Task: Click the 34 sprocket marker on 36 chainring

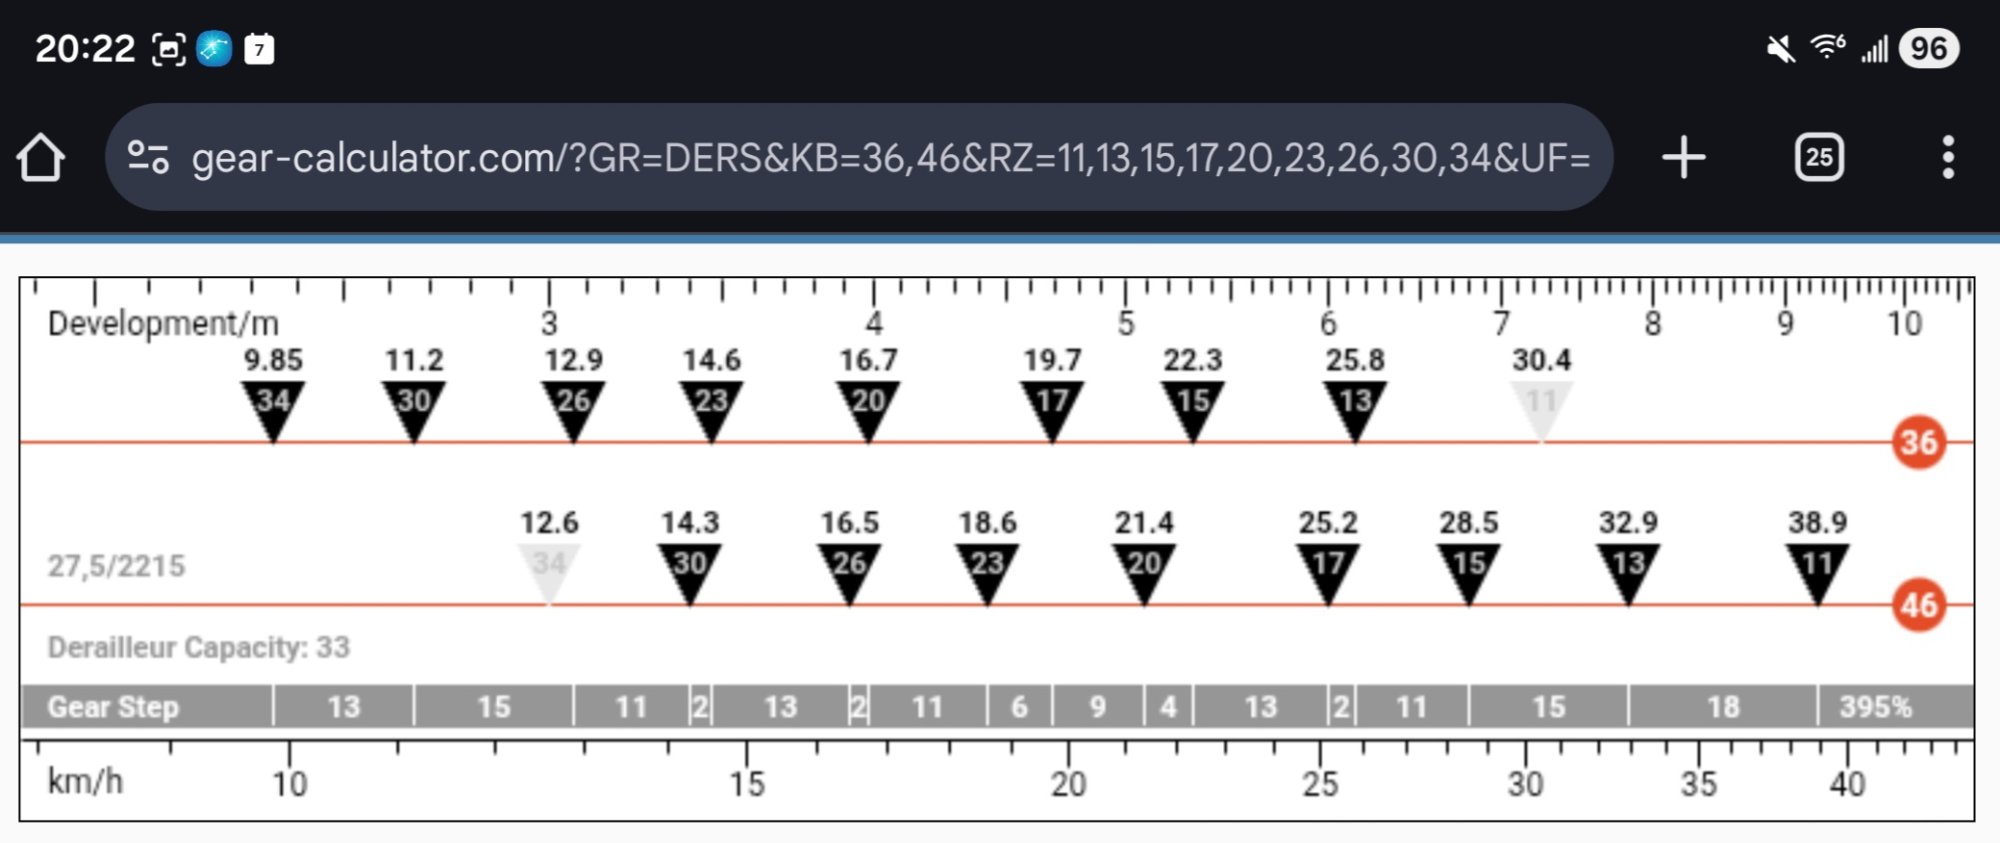Action: (x=273, y=405)
